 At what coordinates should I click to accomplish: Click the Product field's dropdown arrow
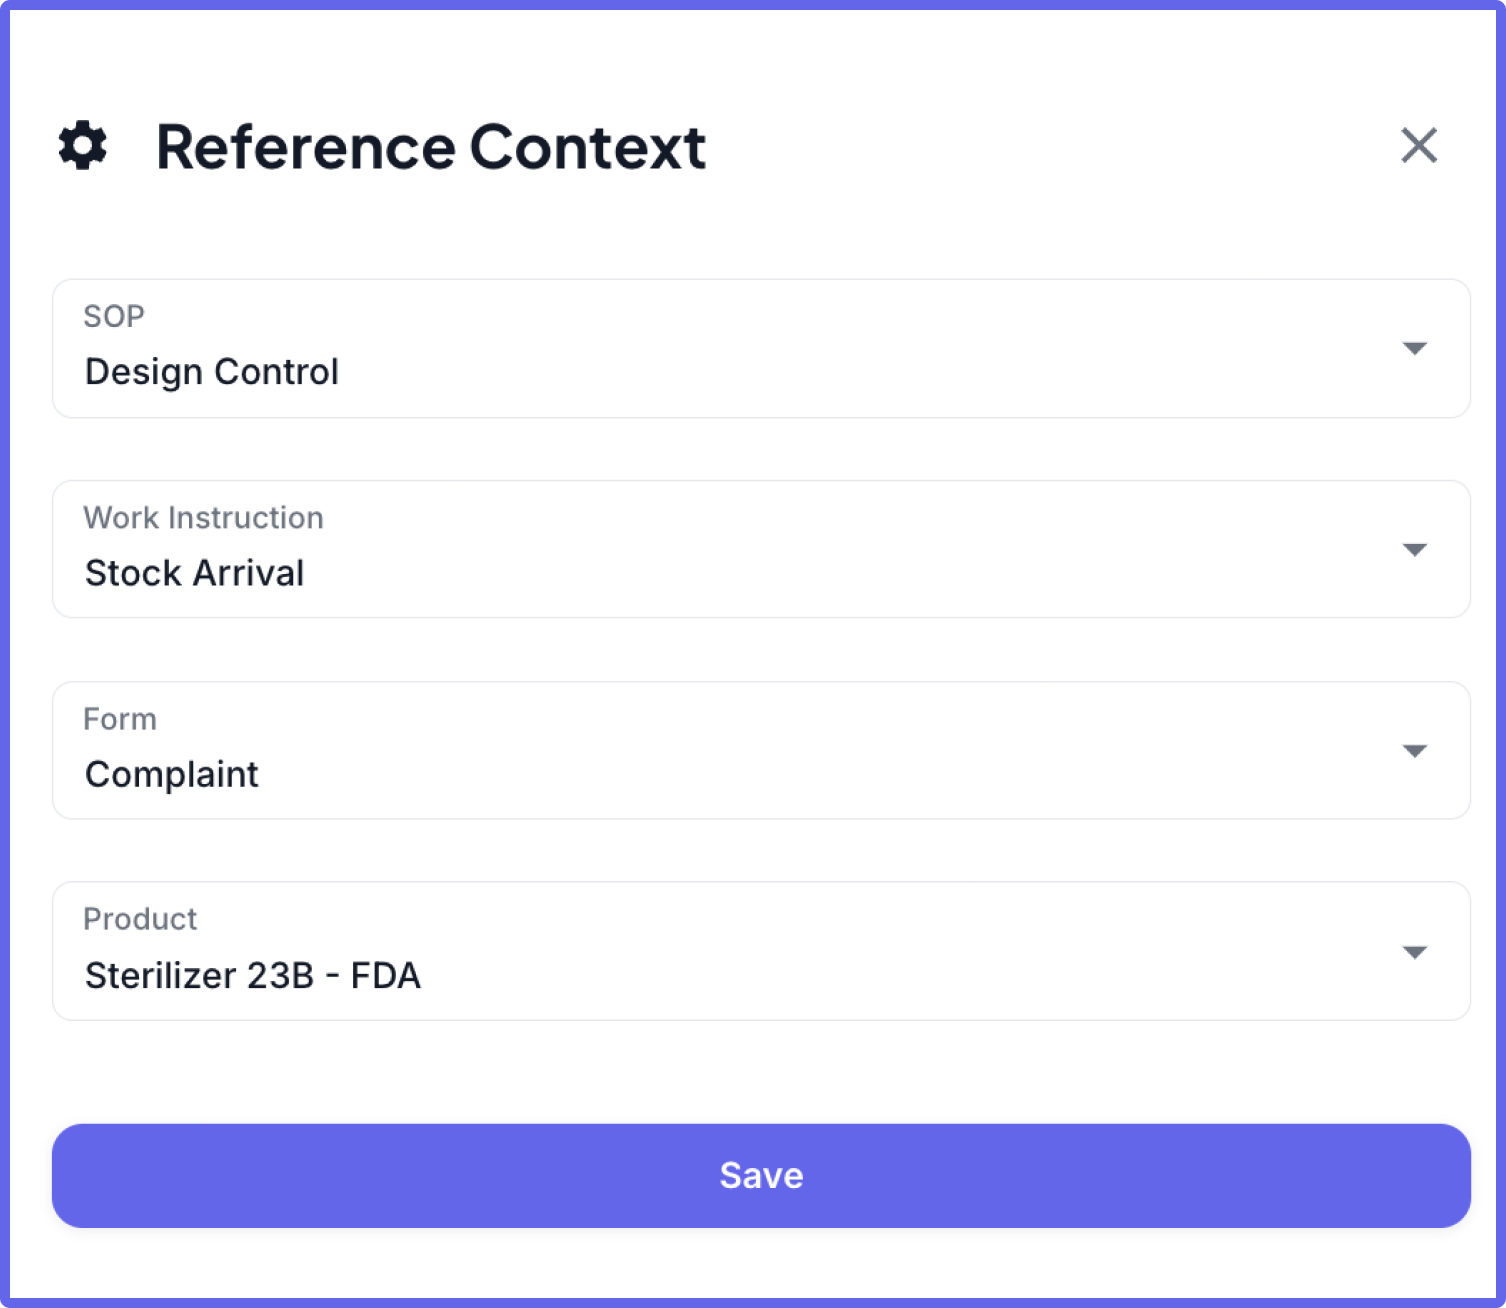1414,952
